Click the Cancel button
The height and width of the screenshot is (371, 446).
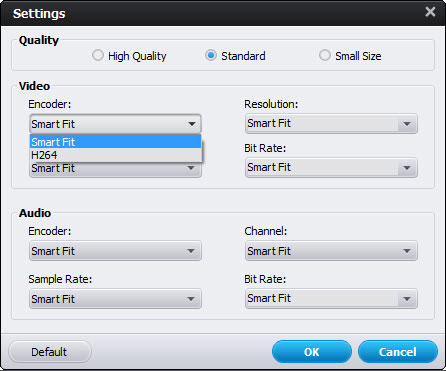tap(398, 352)
